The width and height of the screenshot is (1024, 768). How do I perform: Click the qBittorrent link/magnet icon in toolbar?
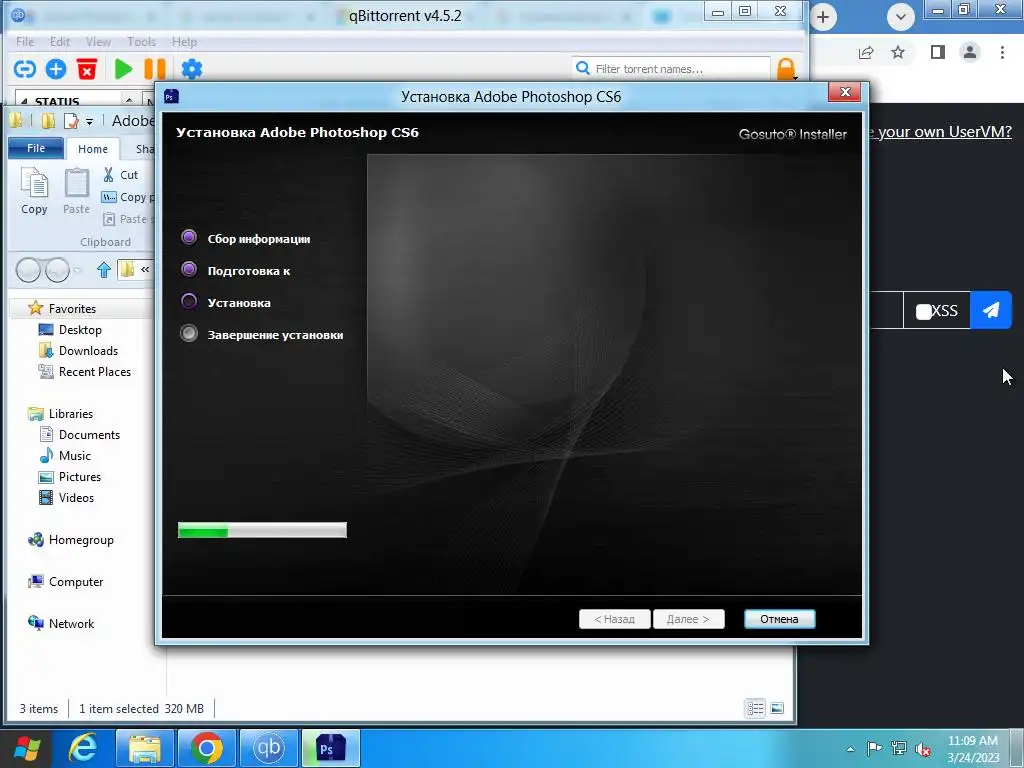(25, 69)
